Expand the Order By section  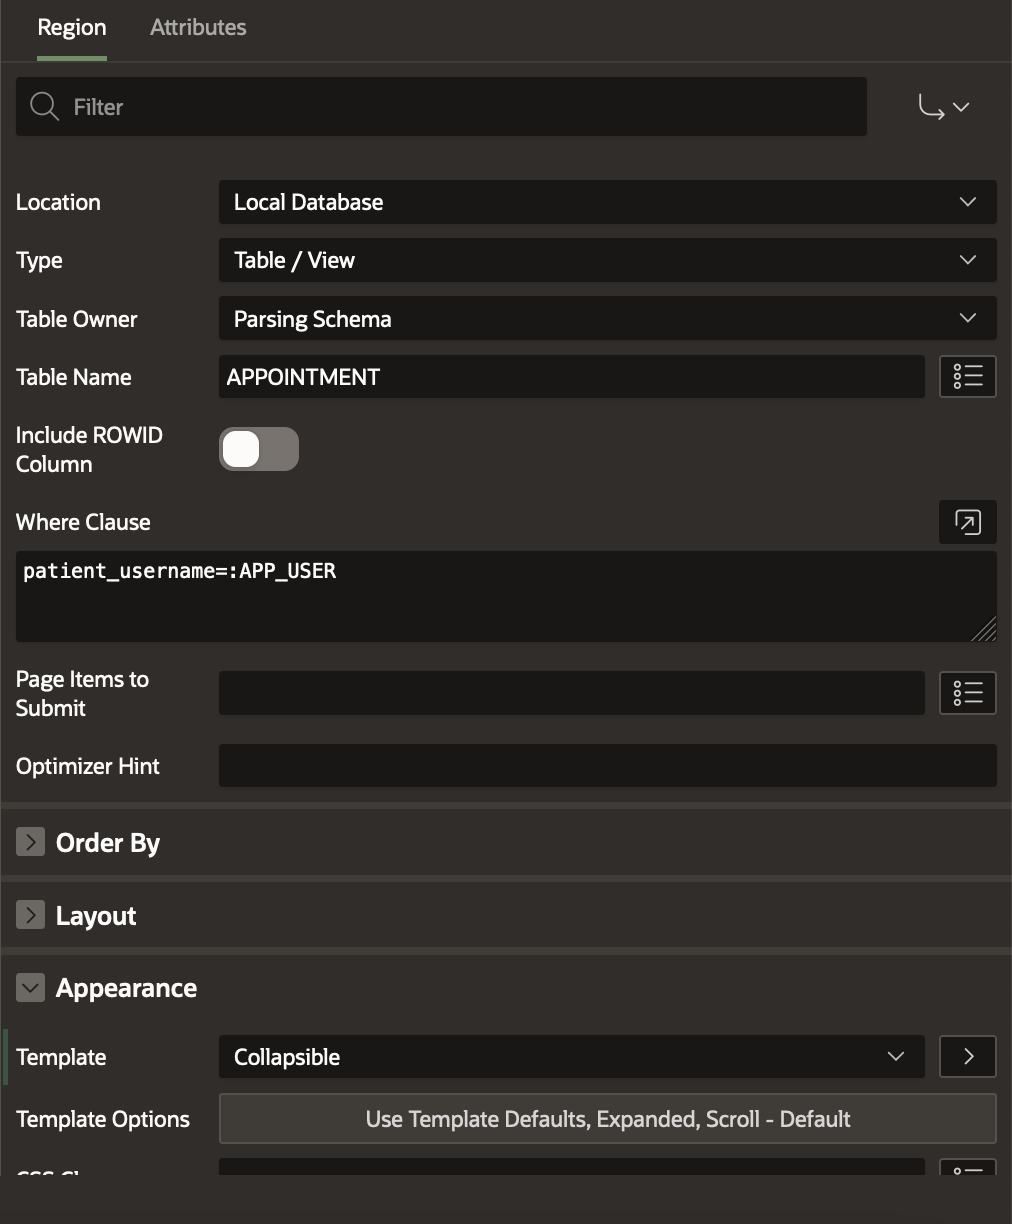[31, 843]
